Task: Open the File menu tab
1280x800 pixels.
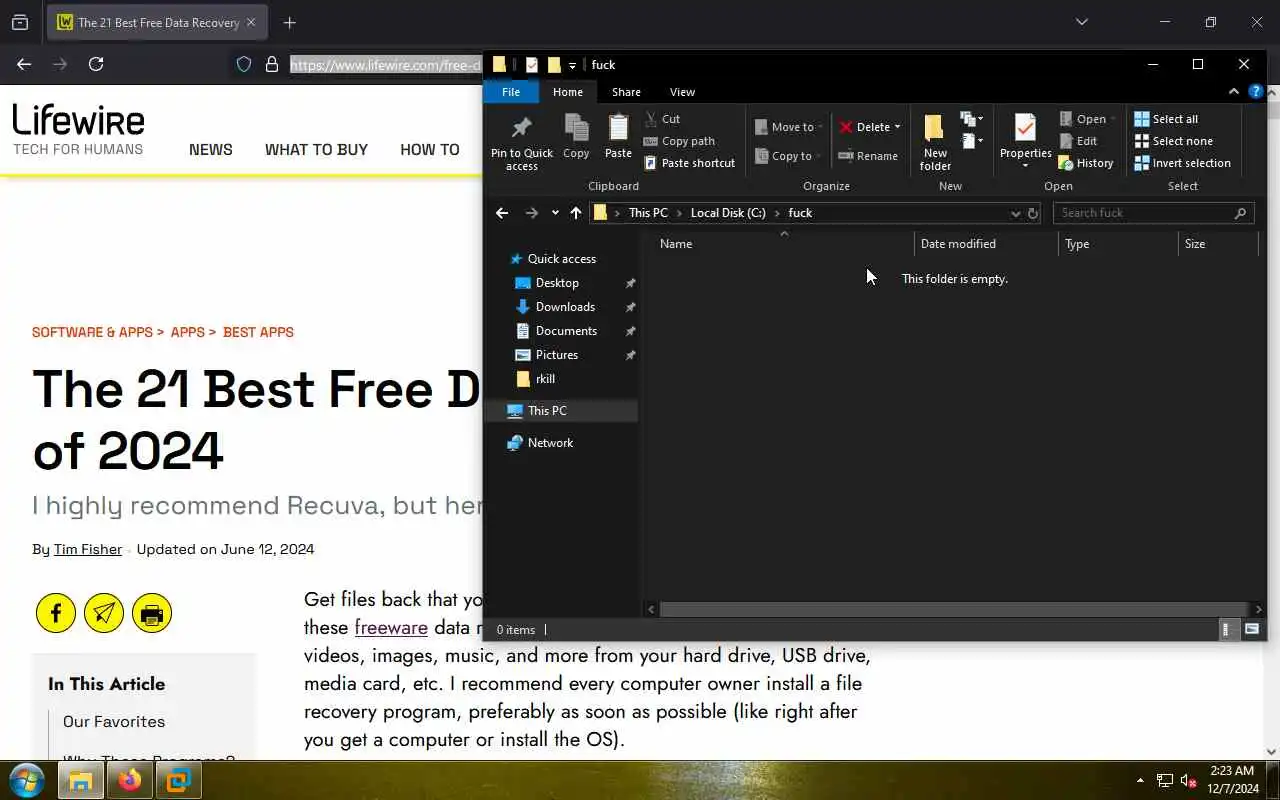Action: [511, 92]
